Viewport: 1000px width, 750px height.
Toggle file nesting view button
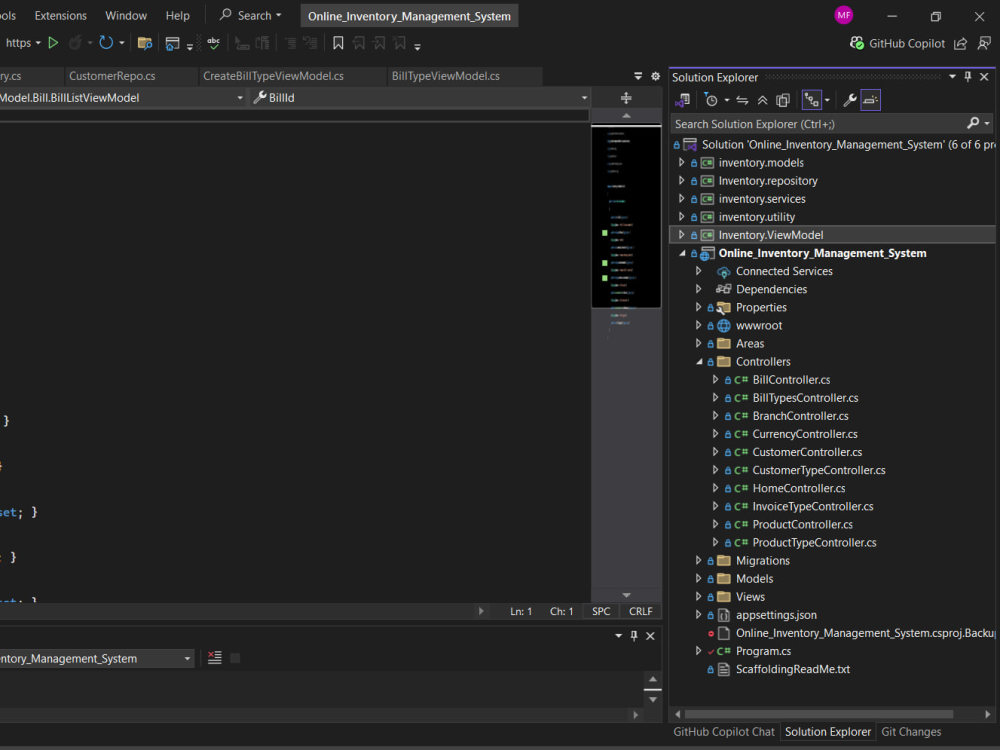tap(811, 100)
